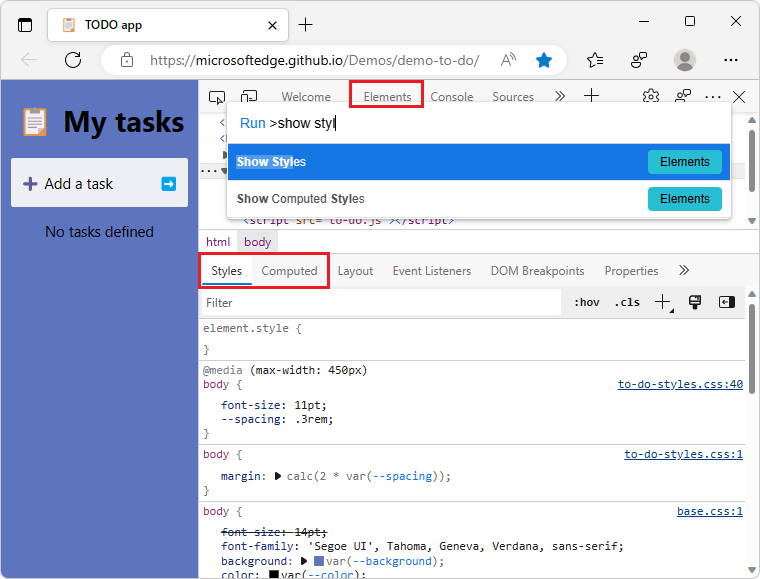This screenshot has height=579, width=760.
Task: Add a new DevTools tool tab
Action: pos(591,96)
